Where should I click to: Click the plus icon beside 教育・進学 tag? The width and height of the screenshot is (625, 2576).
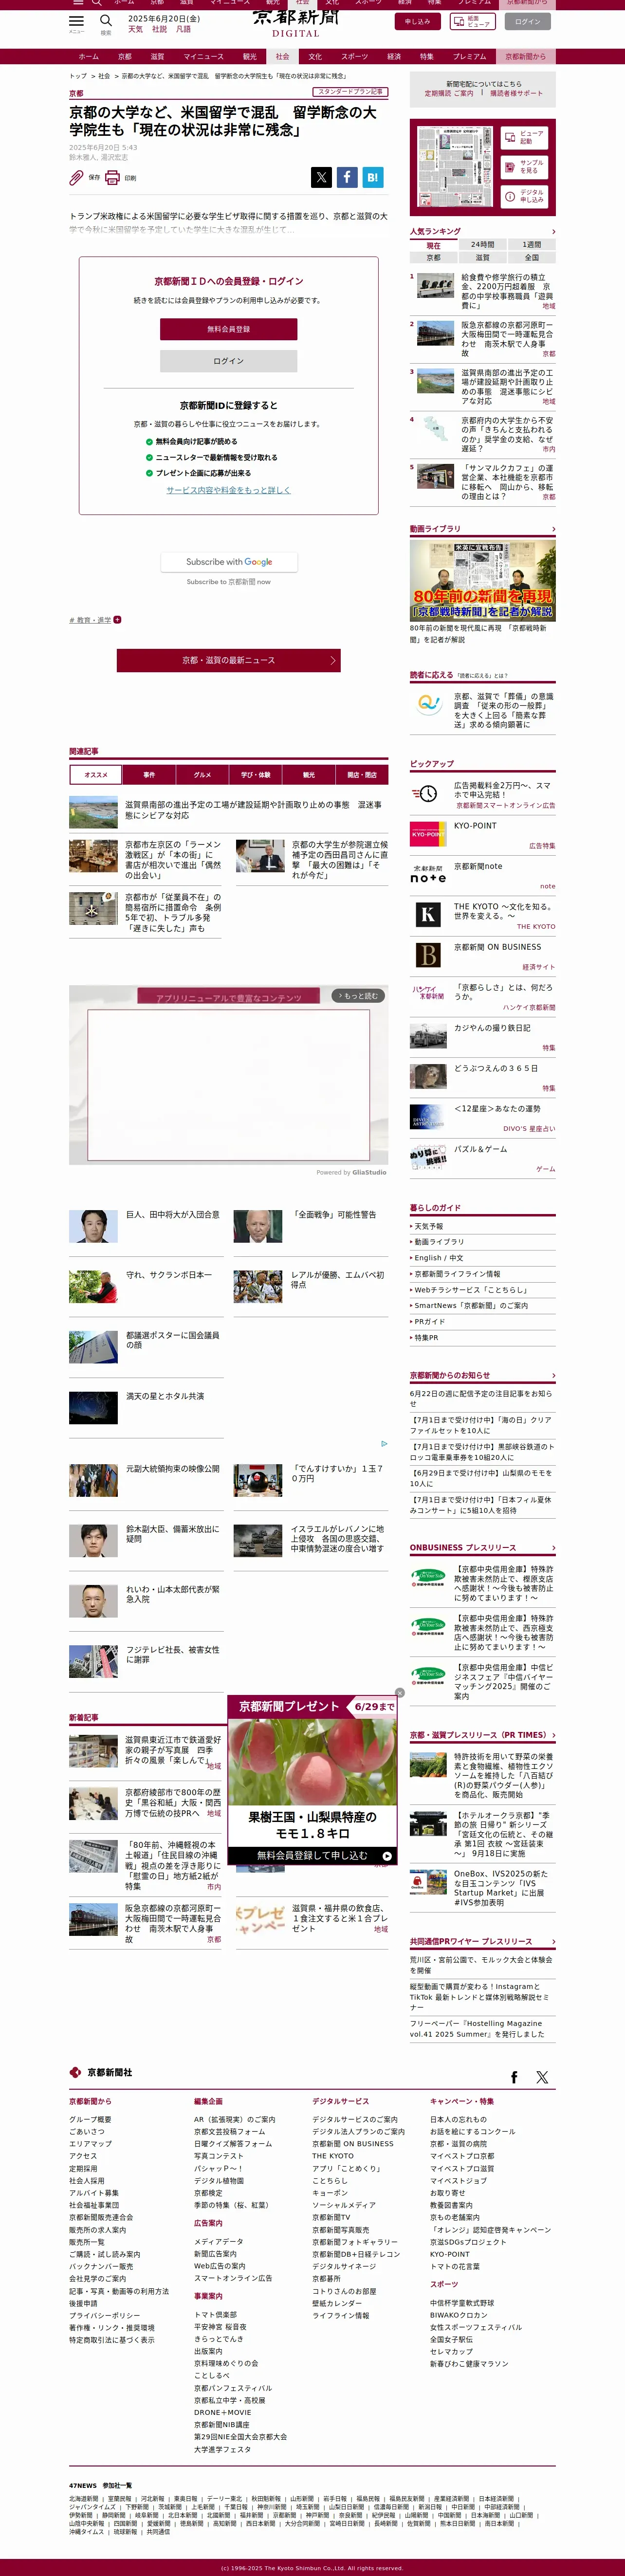tap(117, 619)
